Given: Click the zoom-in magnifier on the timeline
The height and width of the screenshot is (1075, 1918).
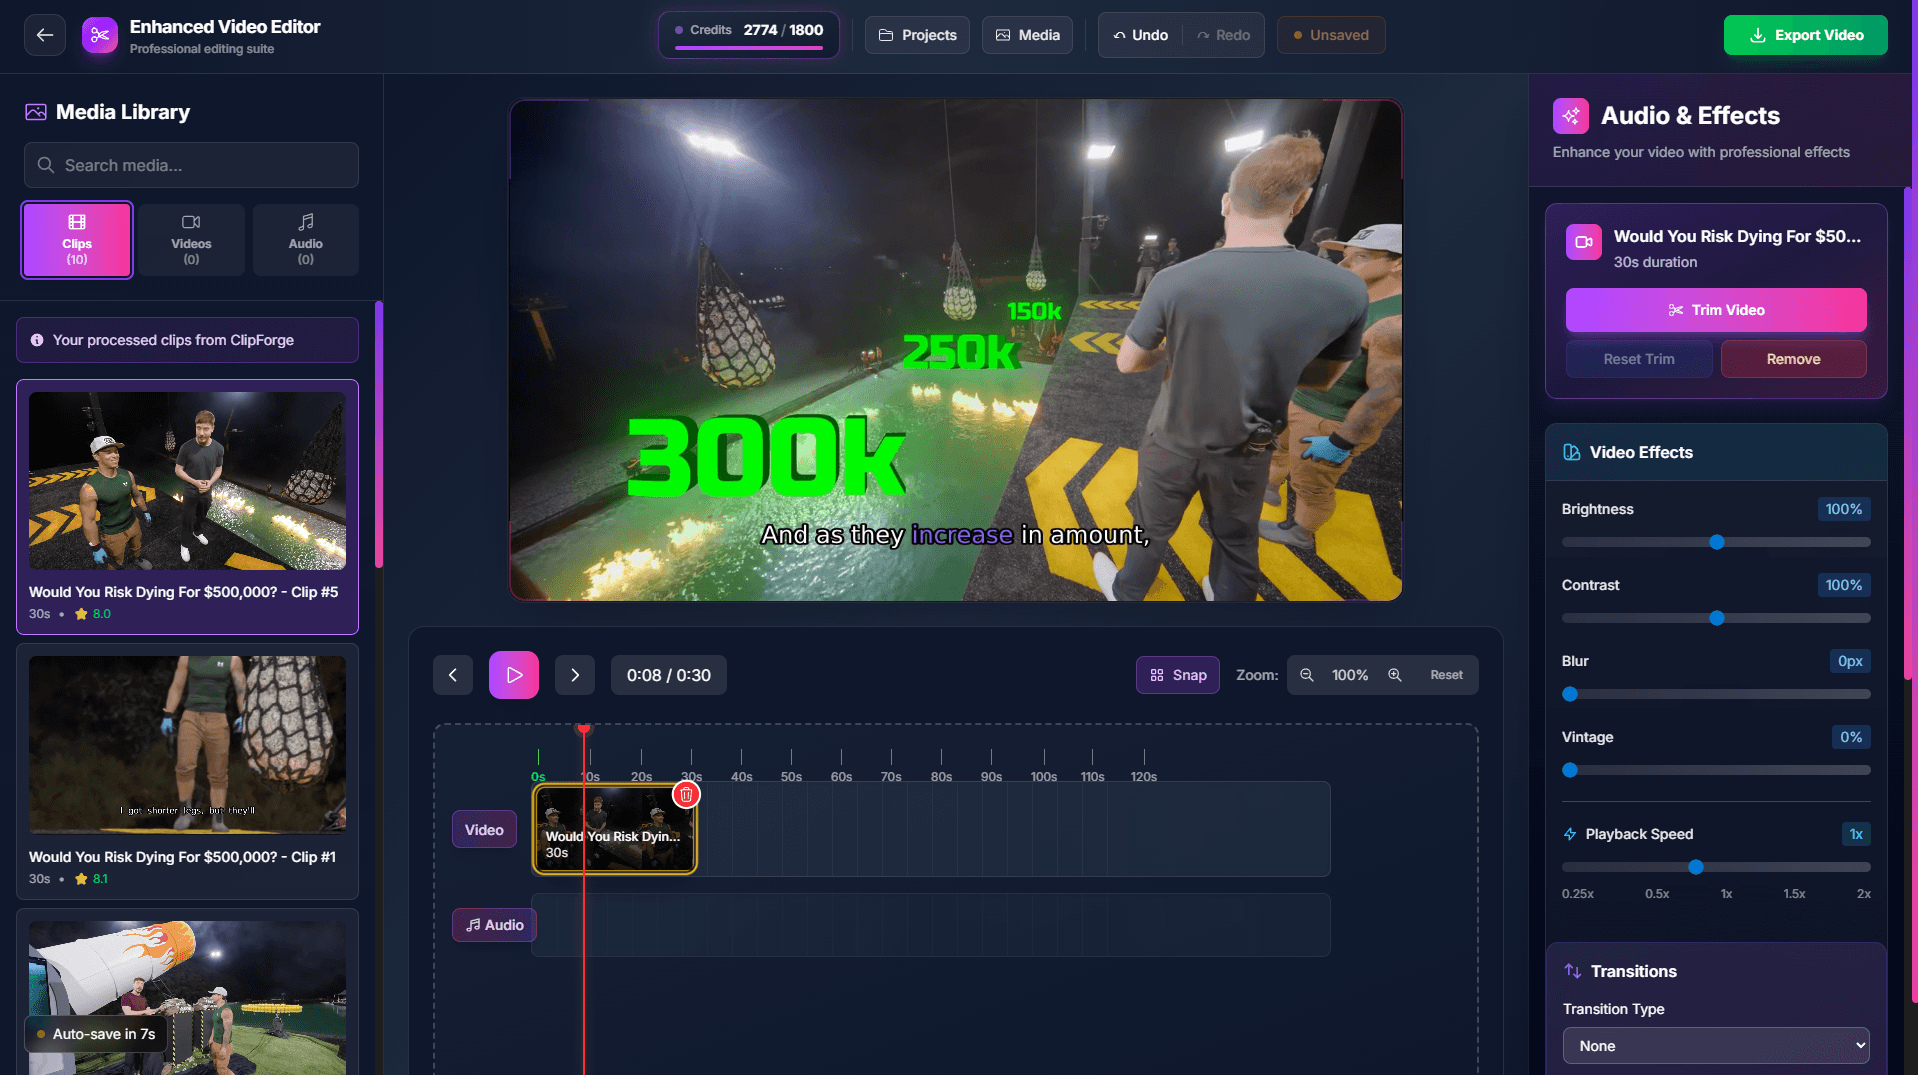Looking at the screenshot, I should (1395, 674).
